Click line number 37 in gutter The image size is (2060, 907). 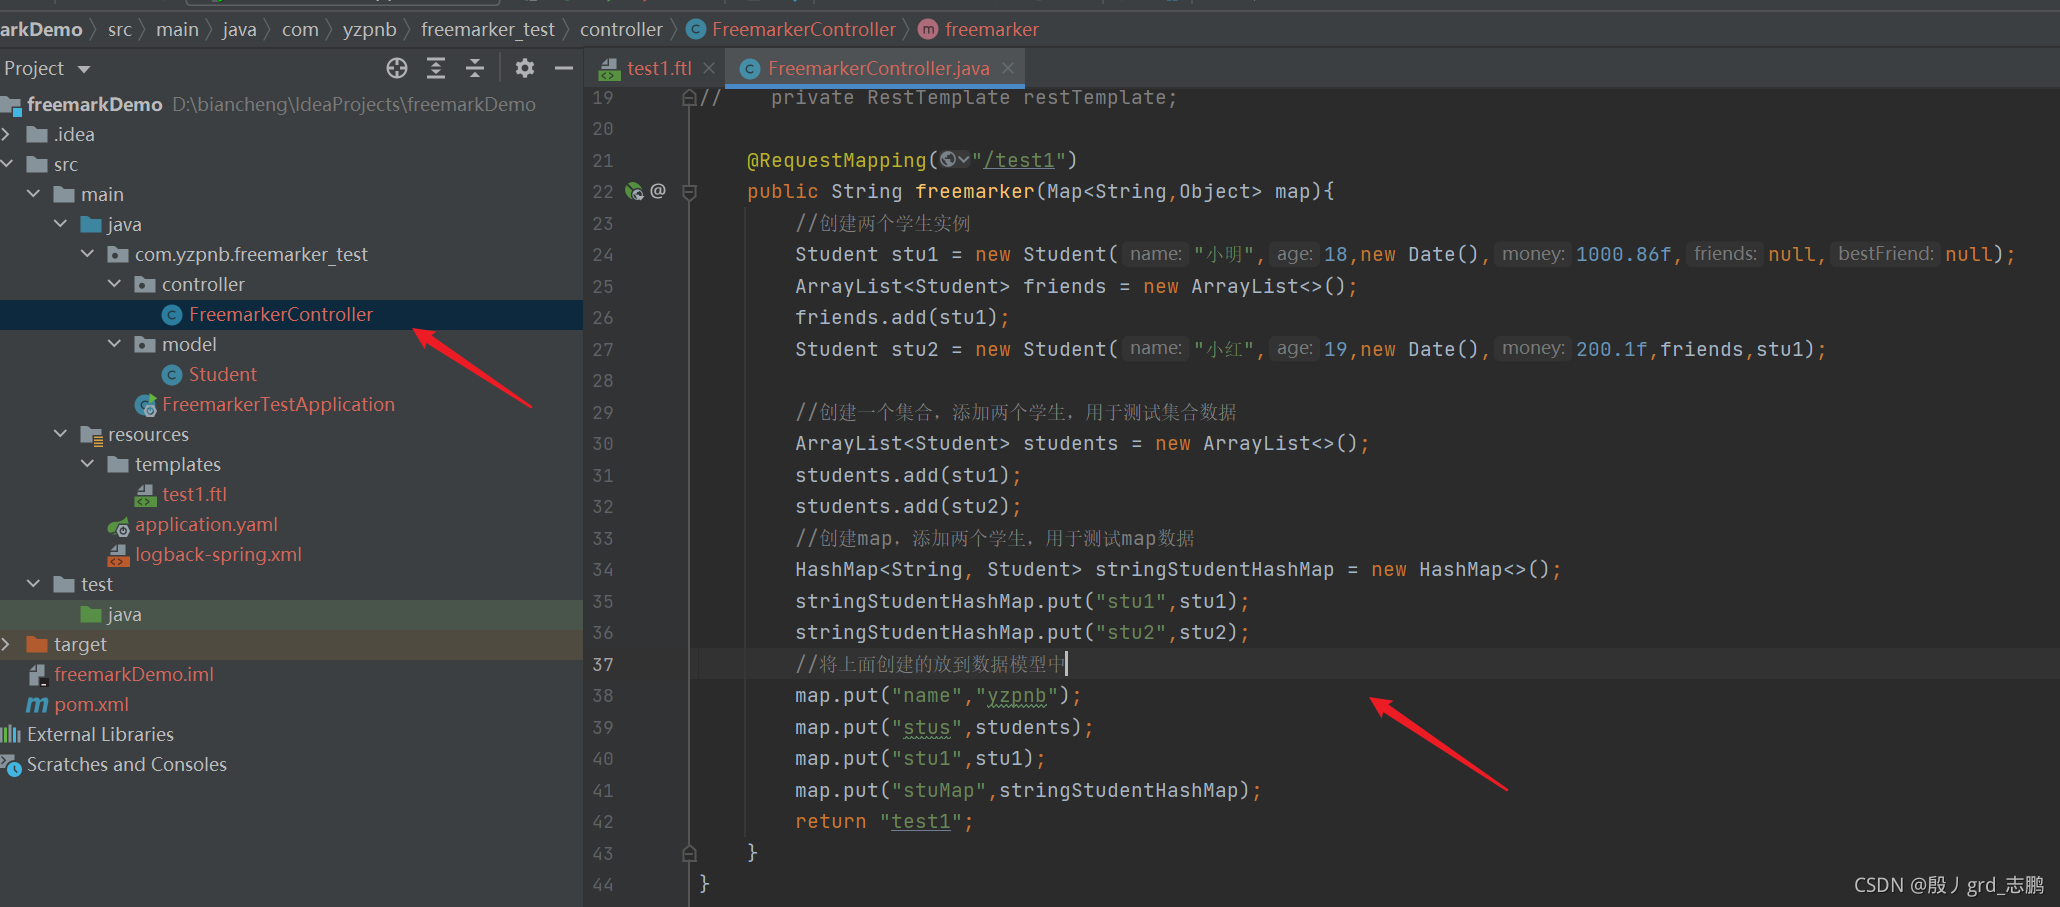click(603, 664)
